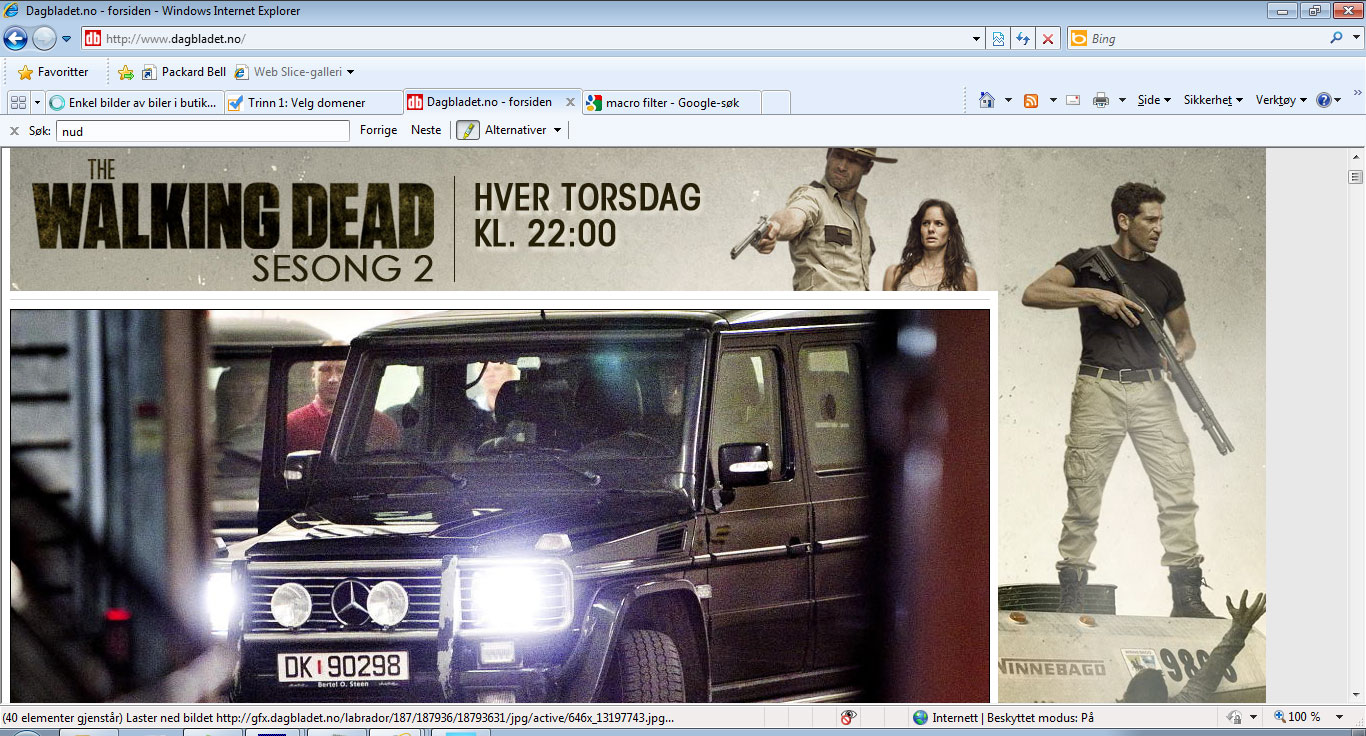This screenshot has height=736, width=1366.
Task: Open the Verktøy menu
Action: pyautogui.click(x=1281, y=100)
